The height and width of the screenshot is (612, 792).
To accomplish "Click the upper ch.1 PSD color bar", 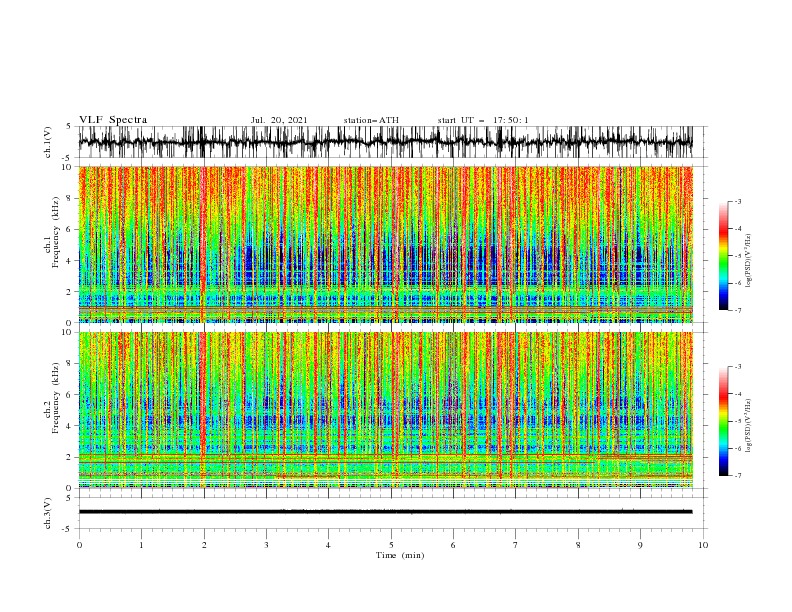I will point(723,255).
